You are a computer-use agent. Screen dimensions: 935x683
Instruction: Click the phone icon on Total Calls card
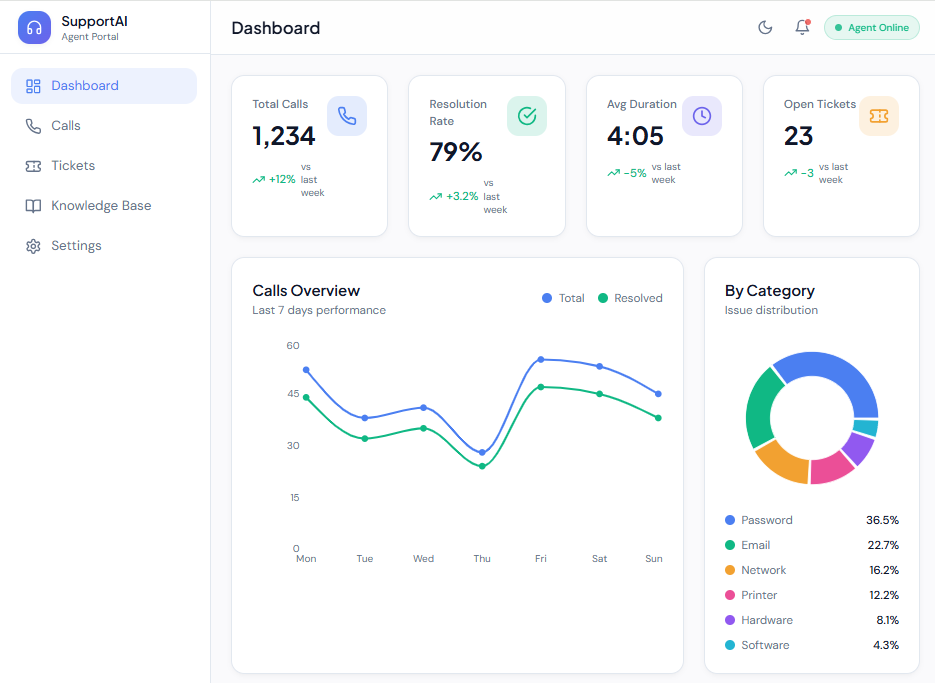pos(347,116)
